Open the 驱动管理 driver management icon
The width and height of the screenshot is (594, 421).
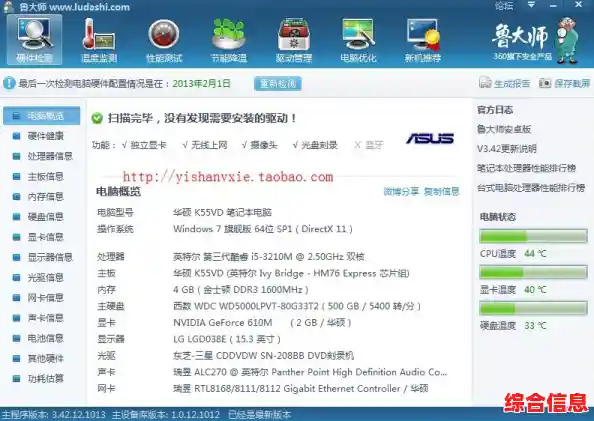click(x=294, y=40)
